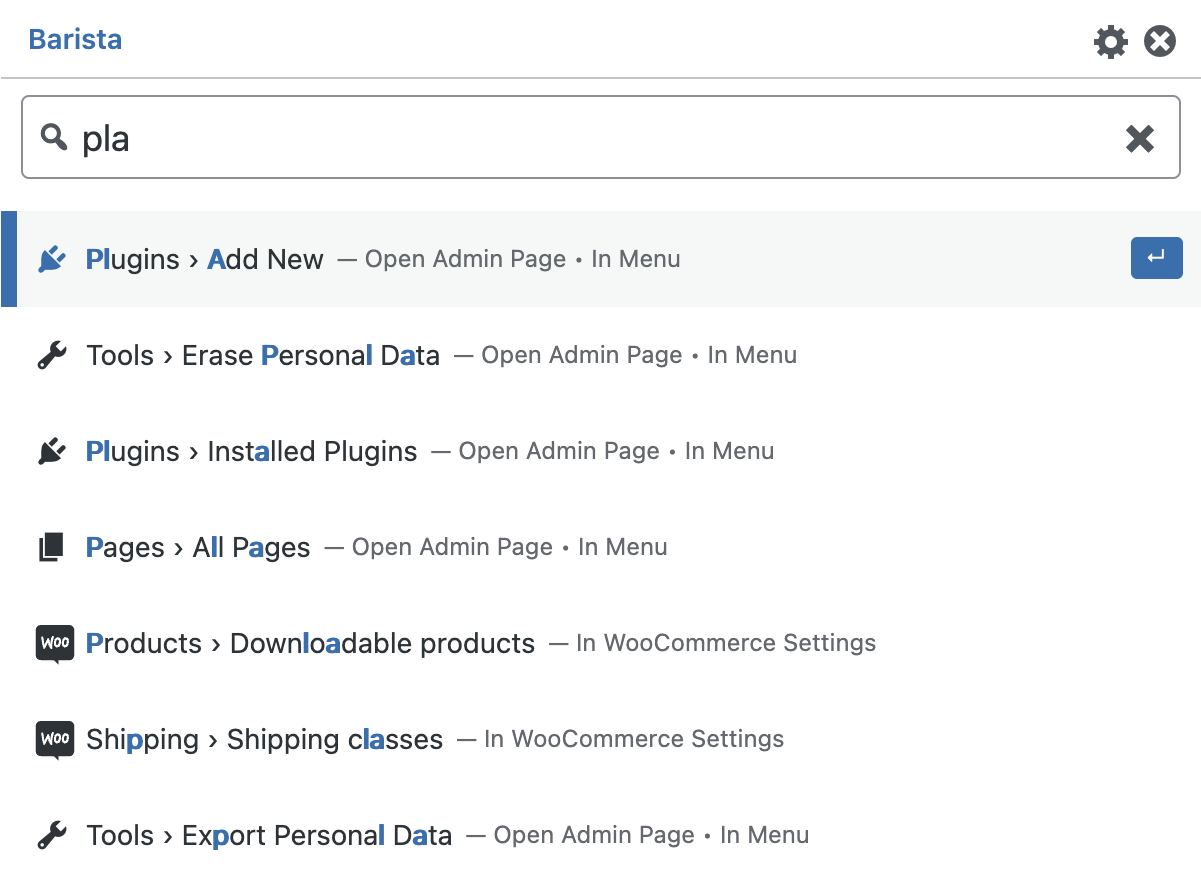Click the pages icon beside All Pages
1201x885 pixels.
(x=52, y=547)
